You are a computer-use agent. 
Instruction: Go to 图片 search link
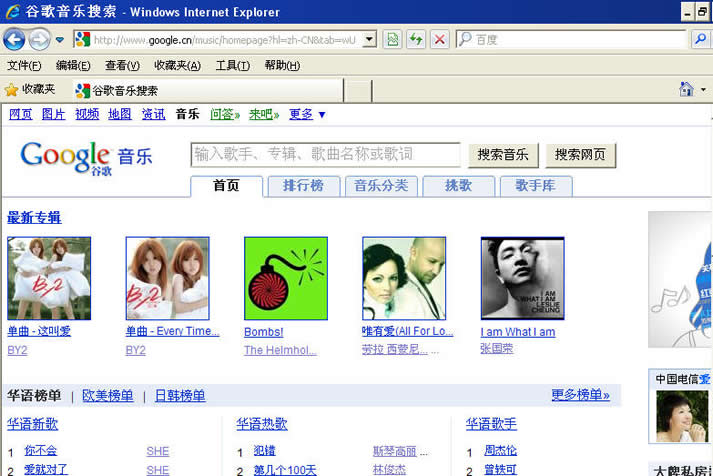54,114
